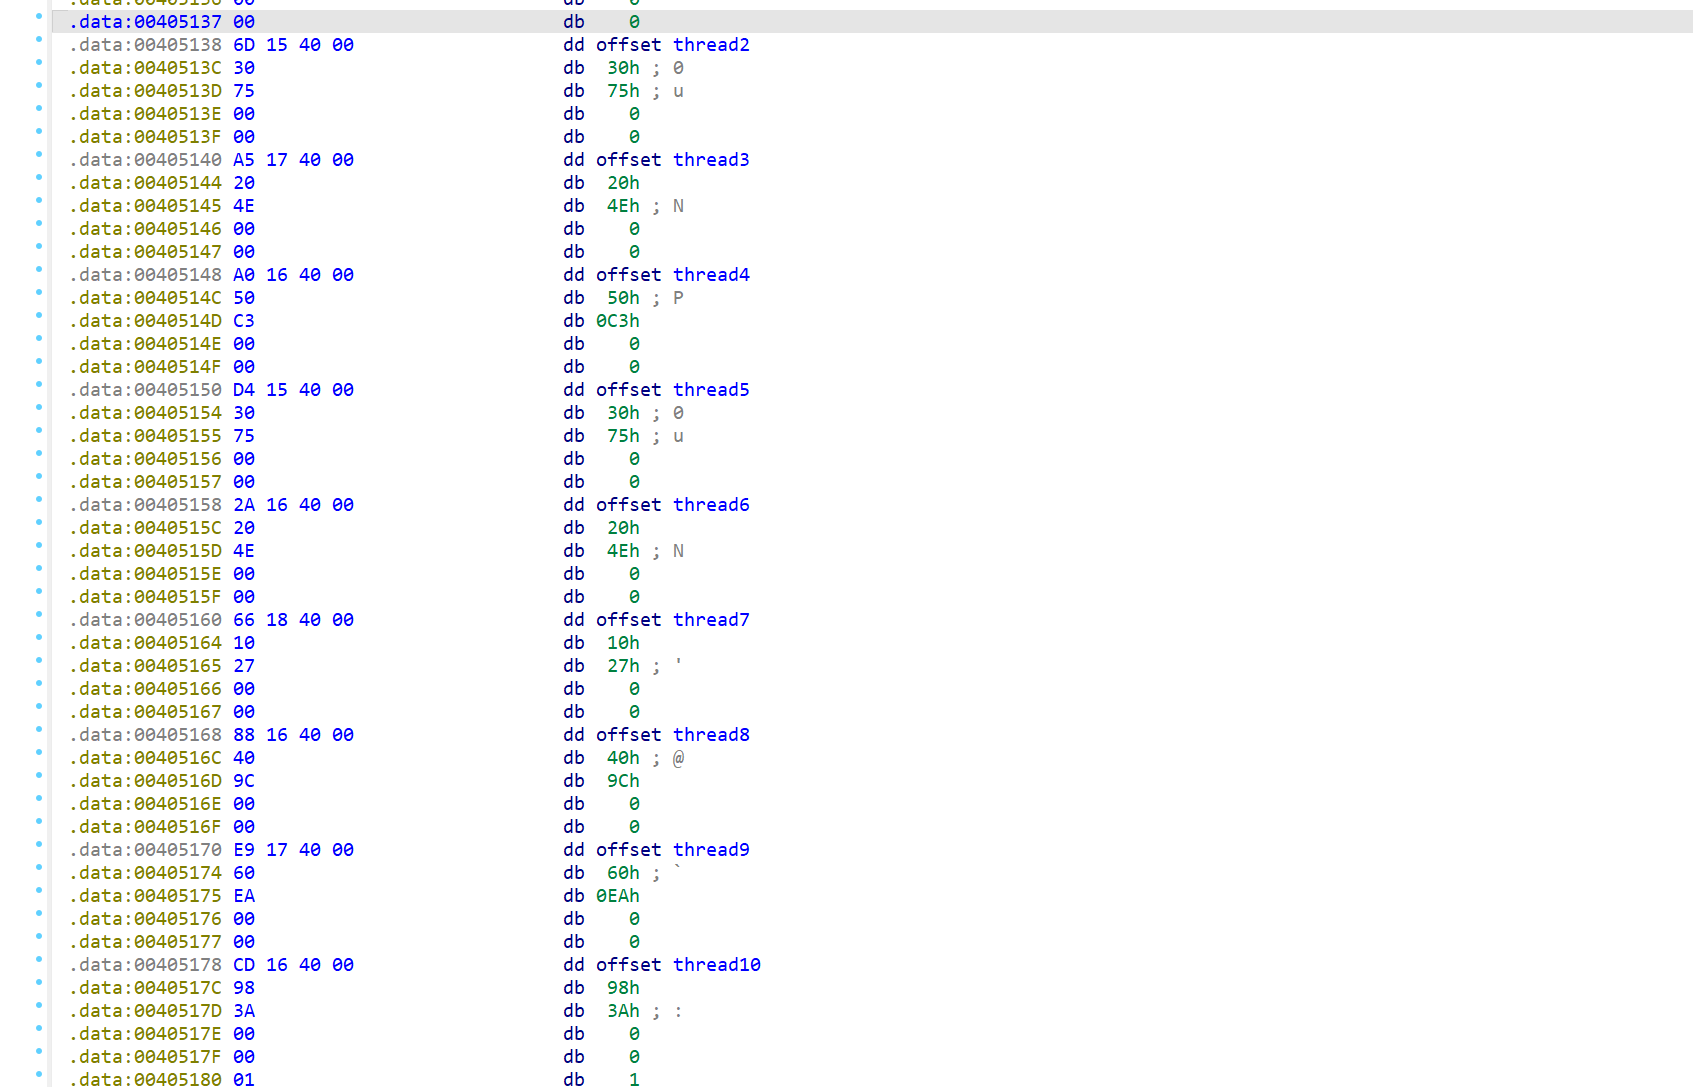
Task: Click the thread5 symbol name
Action: 710,390
